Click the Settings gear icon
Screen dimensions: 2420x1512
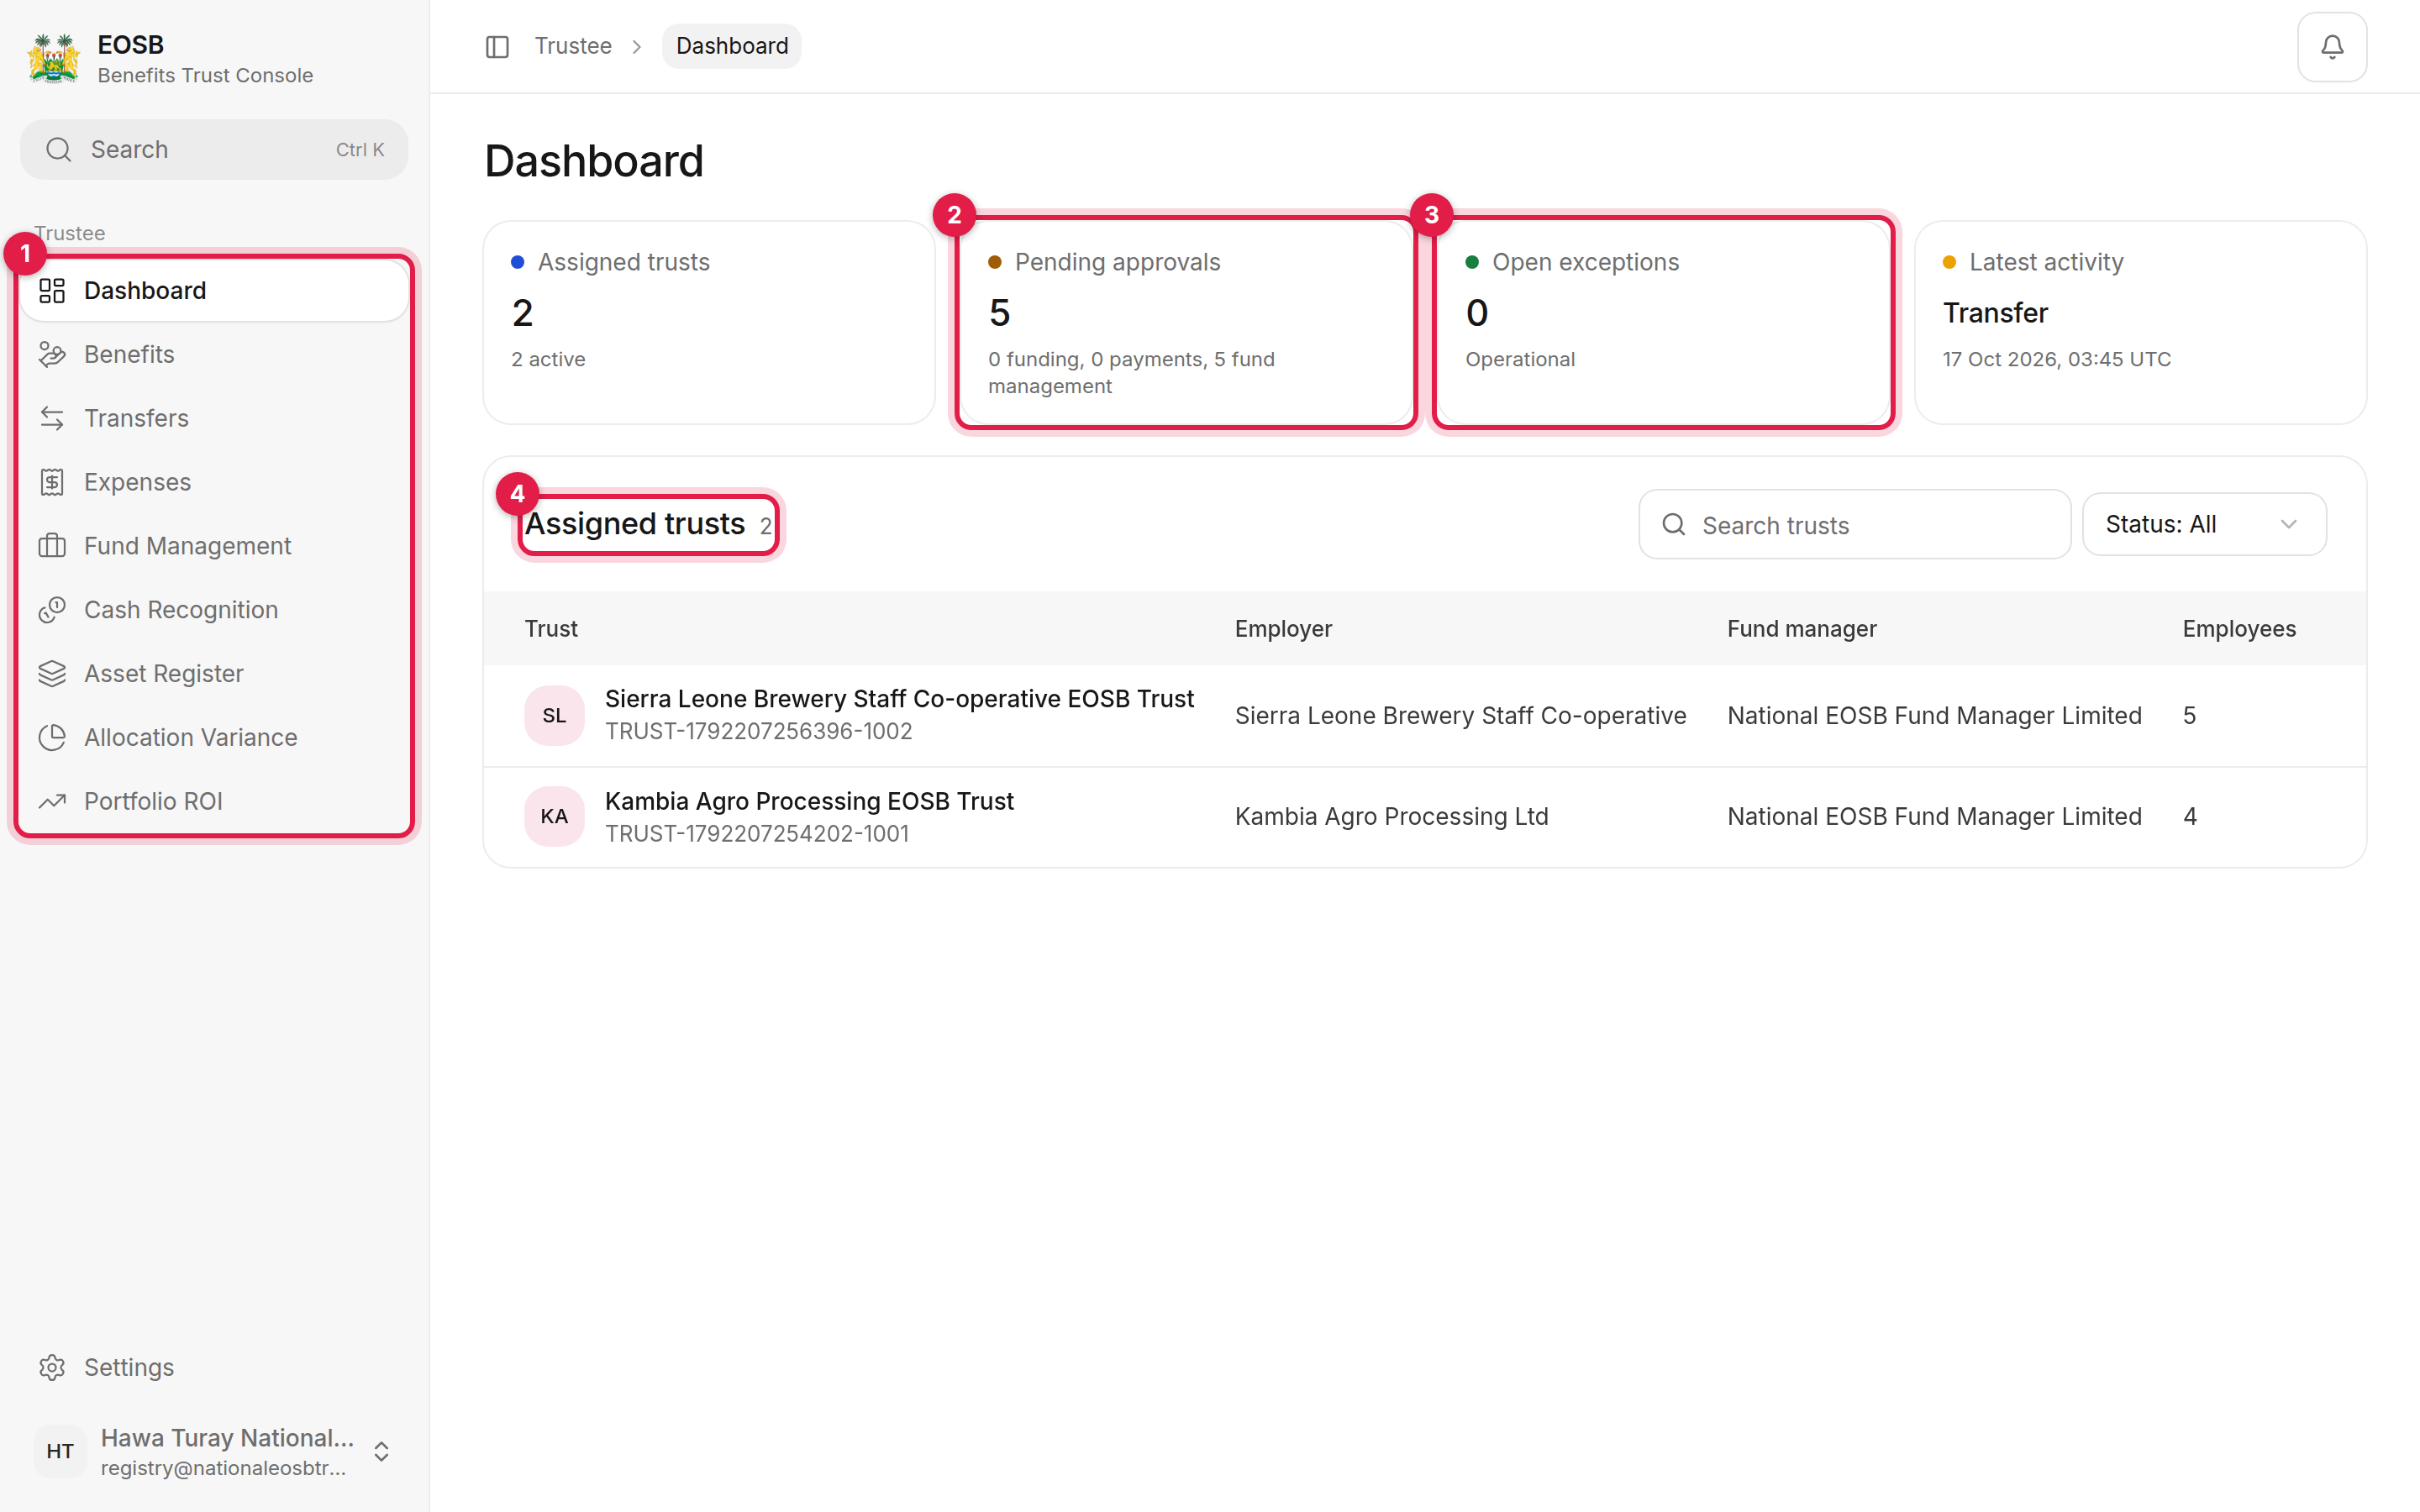coord(52,1367)
